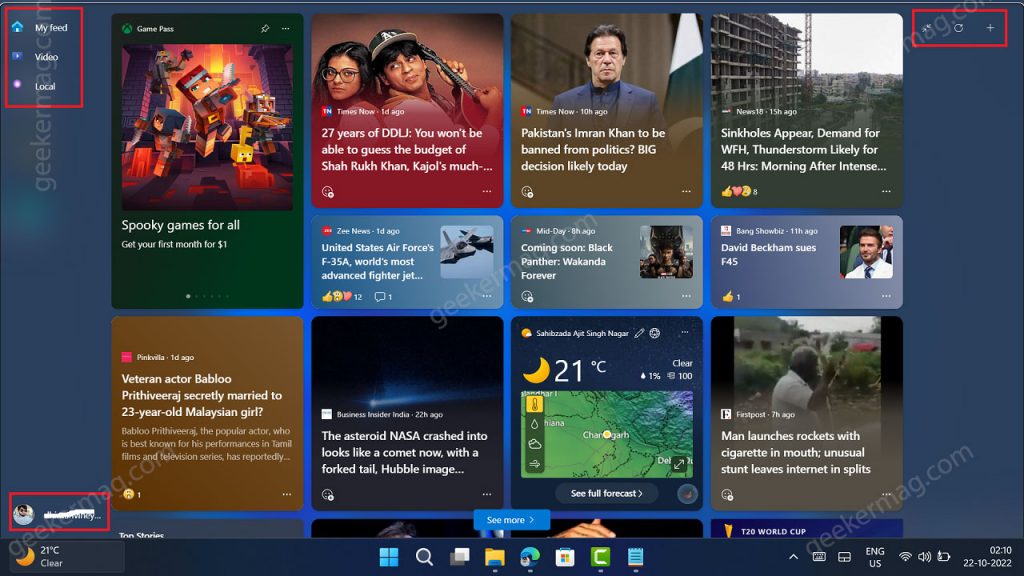Open Notepad from the taskbar
The height and width of the screenshot is (576, 1024).
pyautogui.click(x=635, y=557)
